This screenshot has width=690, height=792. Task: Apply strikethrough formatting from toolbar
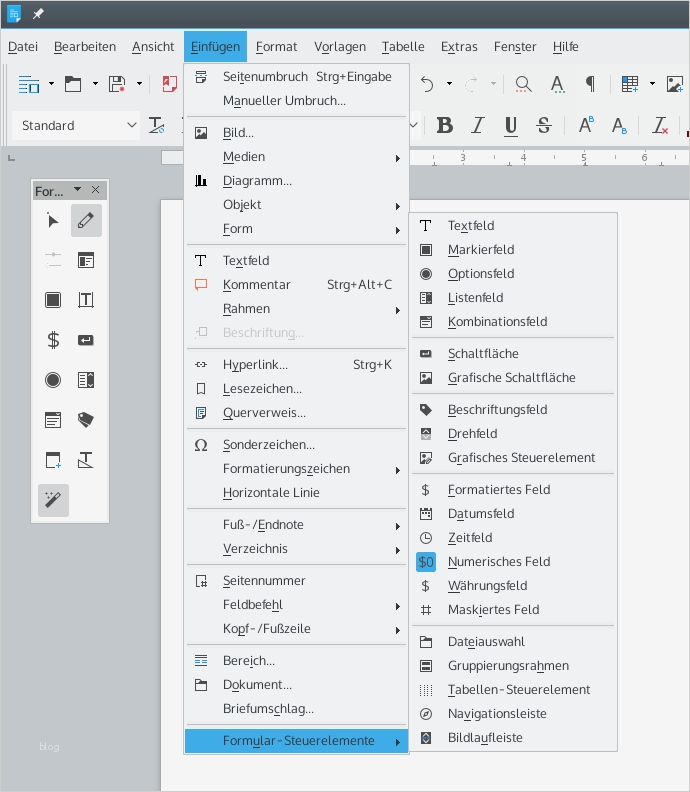coord(543,125)
